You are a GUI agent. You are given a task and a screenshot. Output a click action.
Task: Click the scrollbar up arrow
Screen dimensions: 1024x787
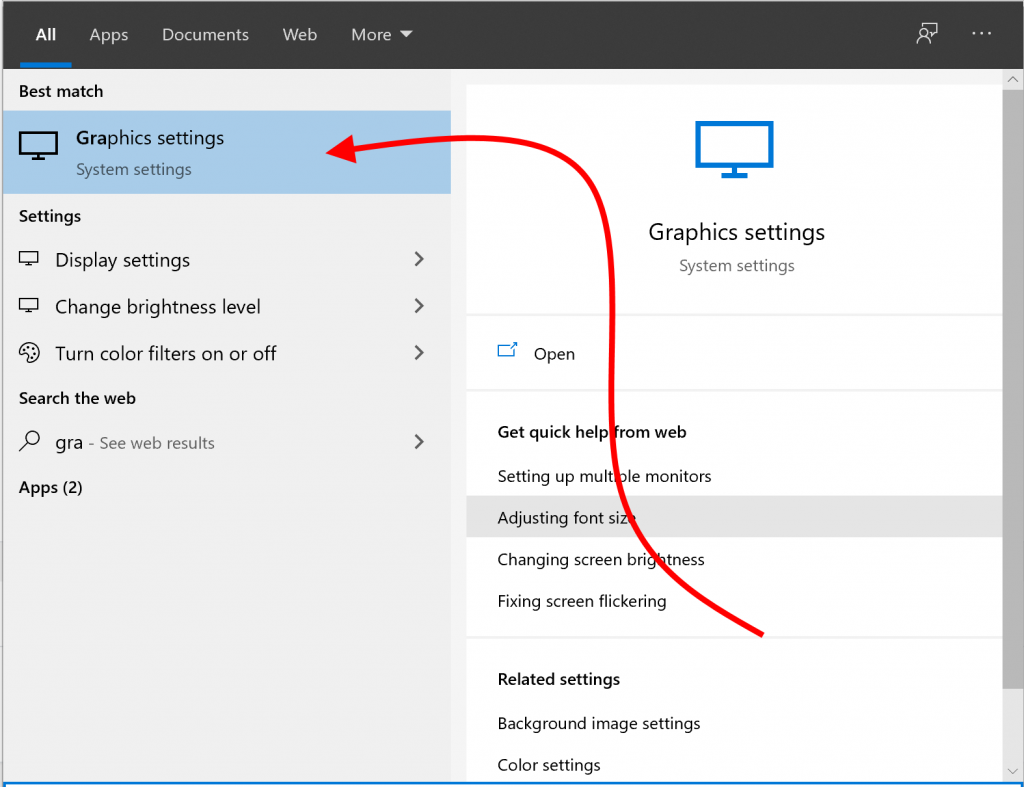[x=1013, y=80]
